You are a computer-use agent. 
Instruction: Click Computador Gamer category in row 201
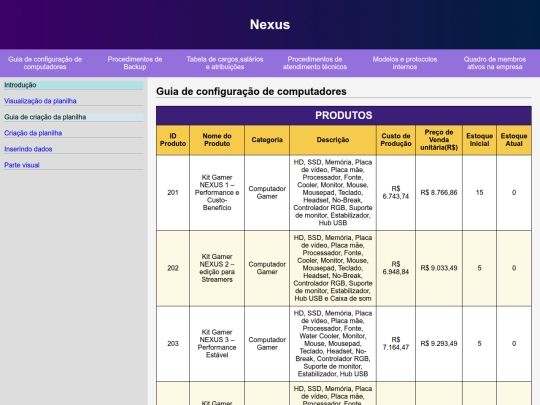pyautogui.click(x=267, y=193)
